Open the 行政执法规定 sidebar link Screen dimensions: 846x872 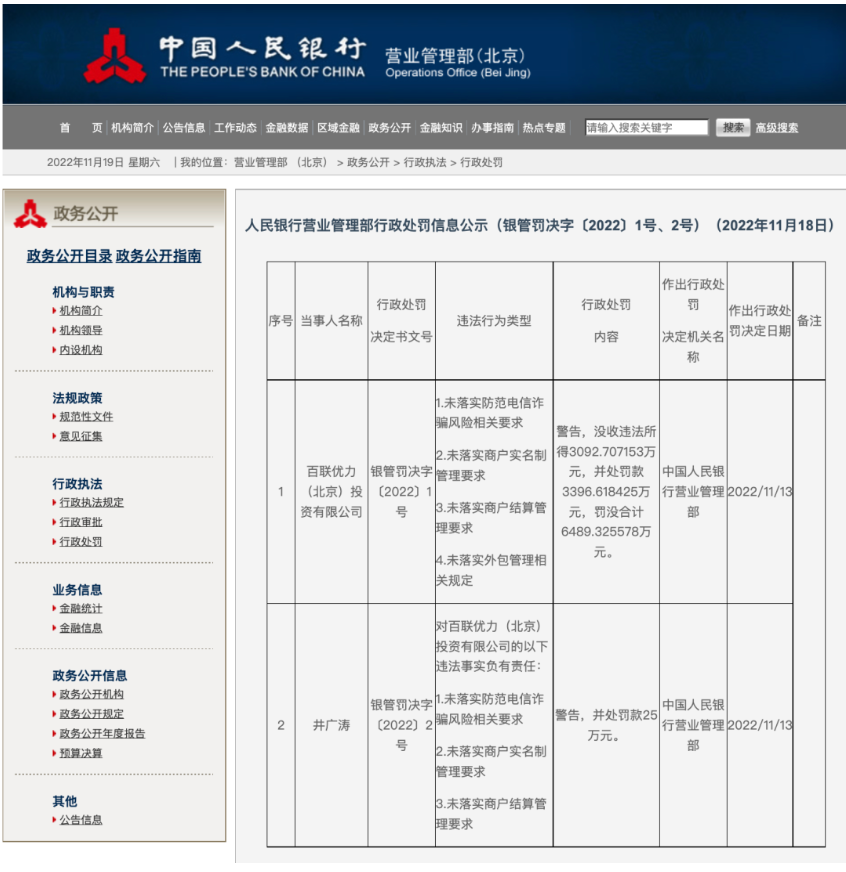(x=92, y=502)
